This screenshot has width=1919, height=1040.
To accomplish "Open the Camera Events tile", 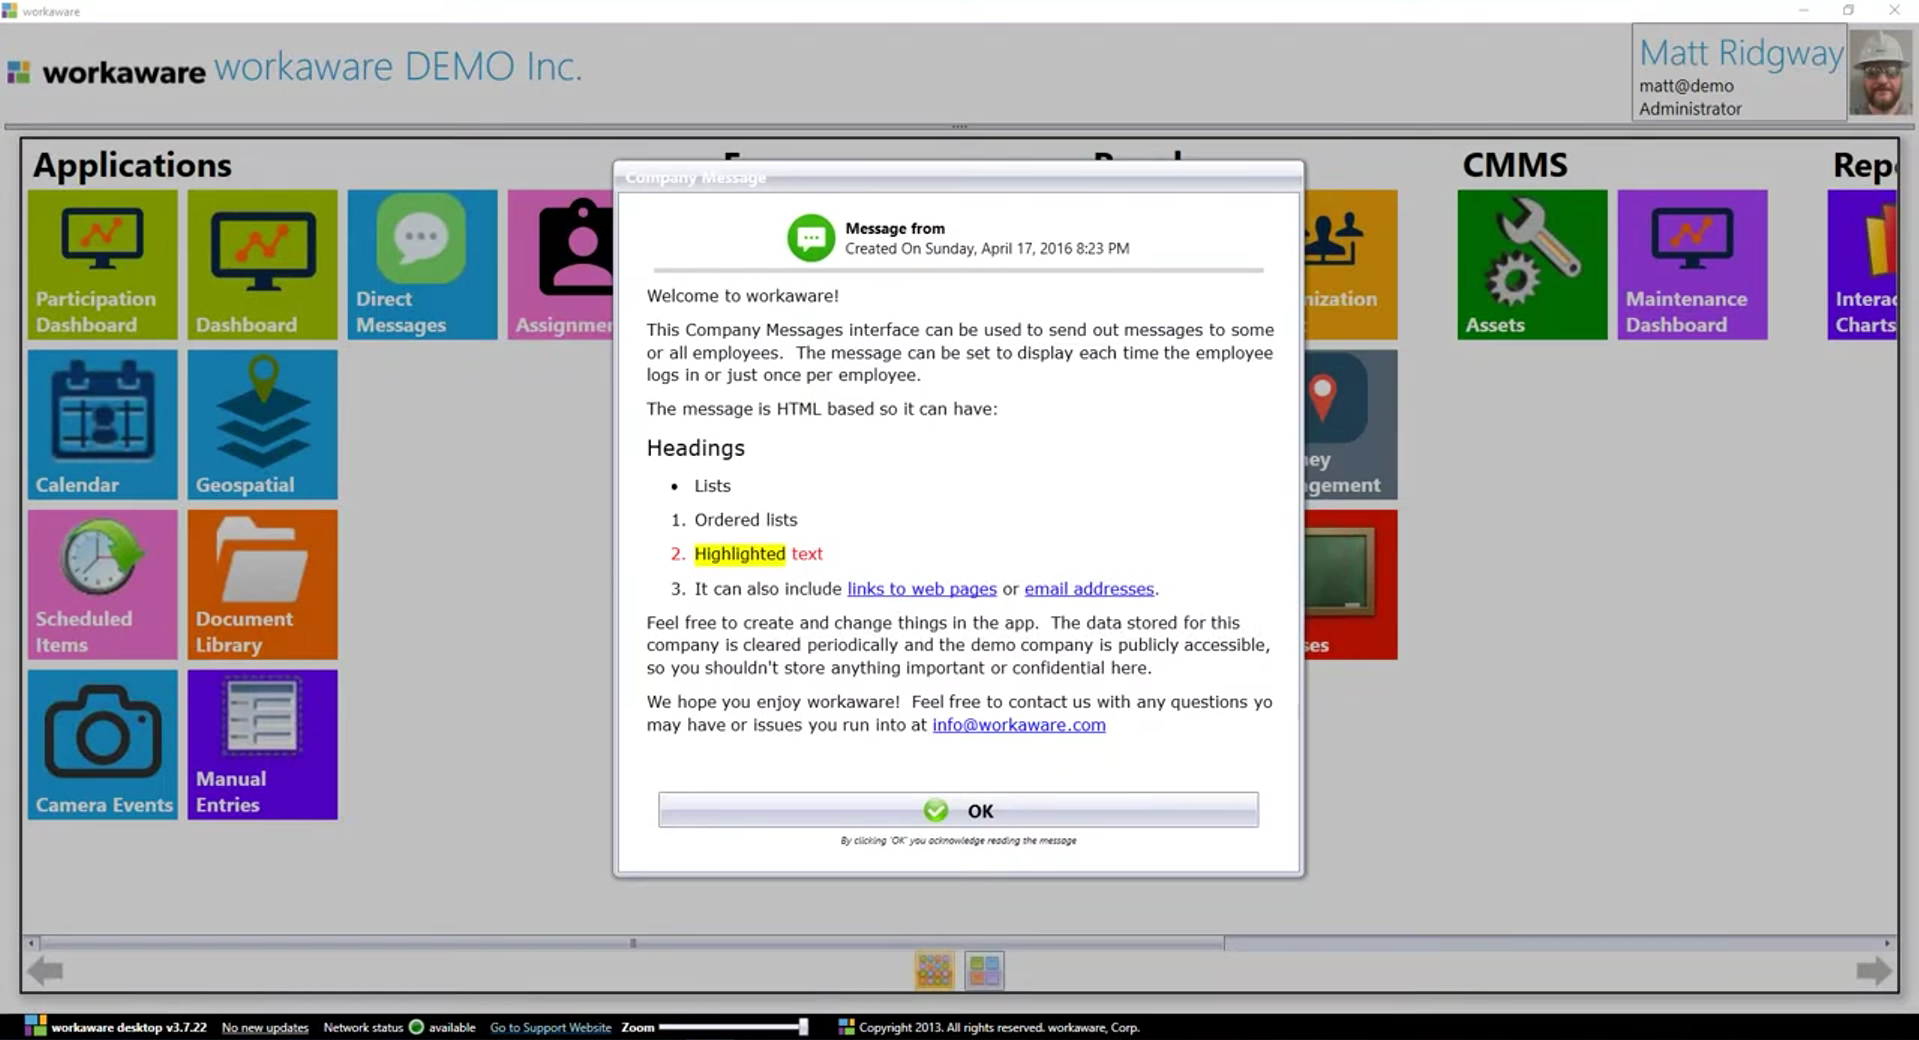I will point(103,745).
